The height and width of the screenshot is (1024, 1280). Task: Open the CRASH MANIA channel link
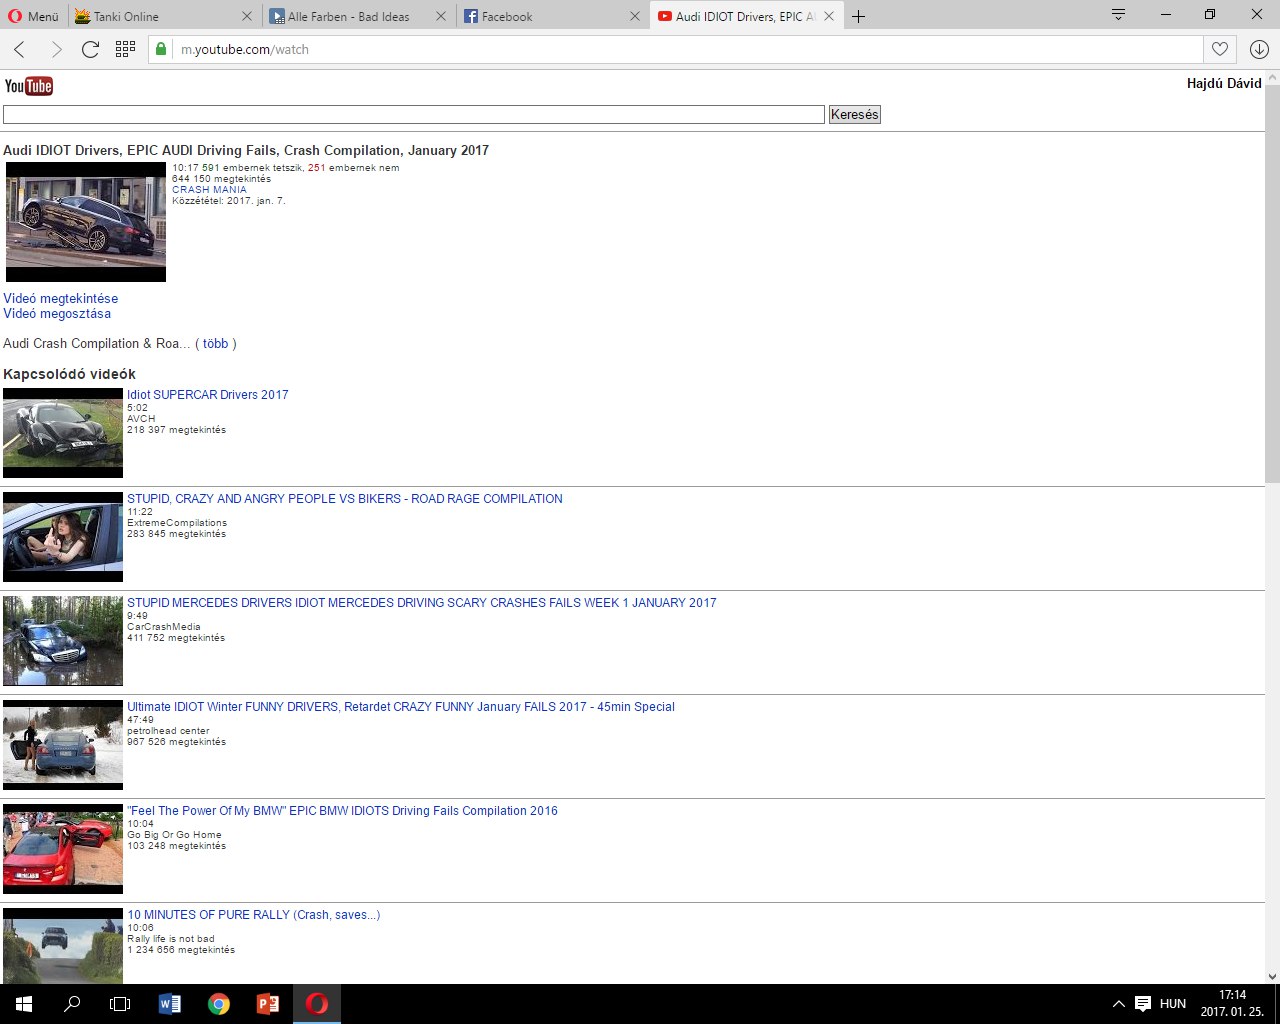209,189
